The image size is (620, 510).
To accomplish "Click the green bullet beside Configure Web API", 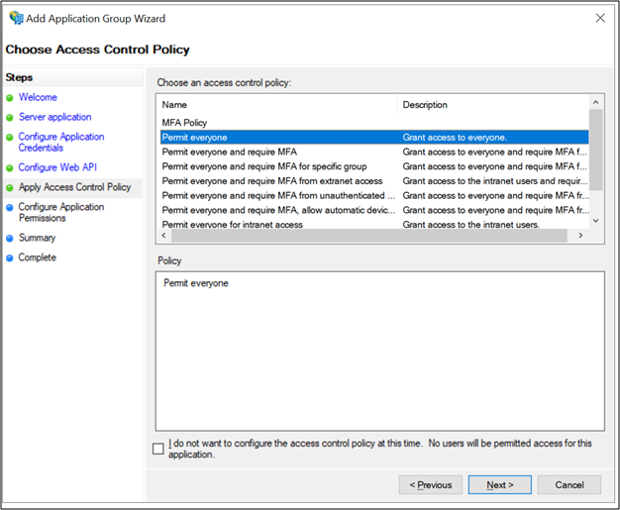I will [x=10, y=168].
